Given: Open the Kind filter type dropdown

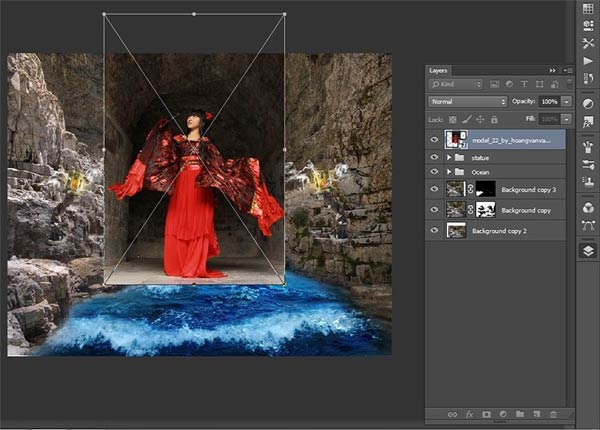Looking at the screenshot, I should point(456,84).
